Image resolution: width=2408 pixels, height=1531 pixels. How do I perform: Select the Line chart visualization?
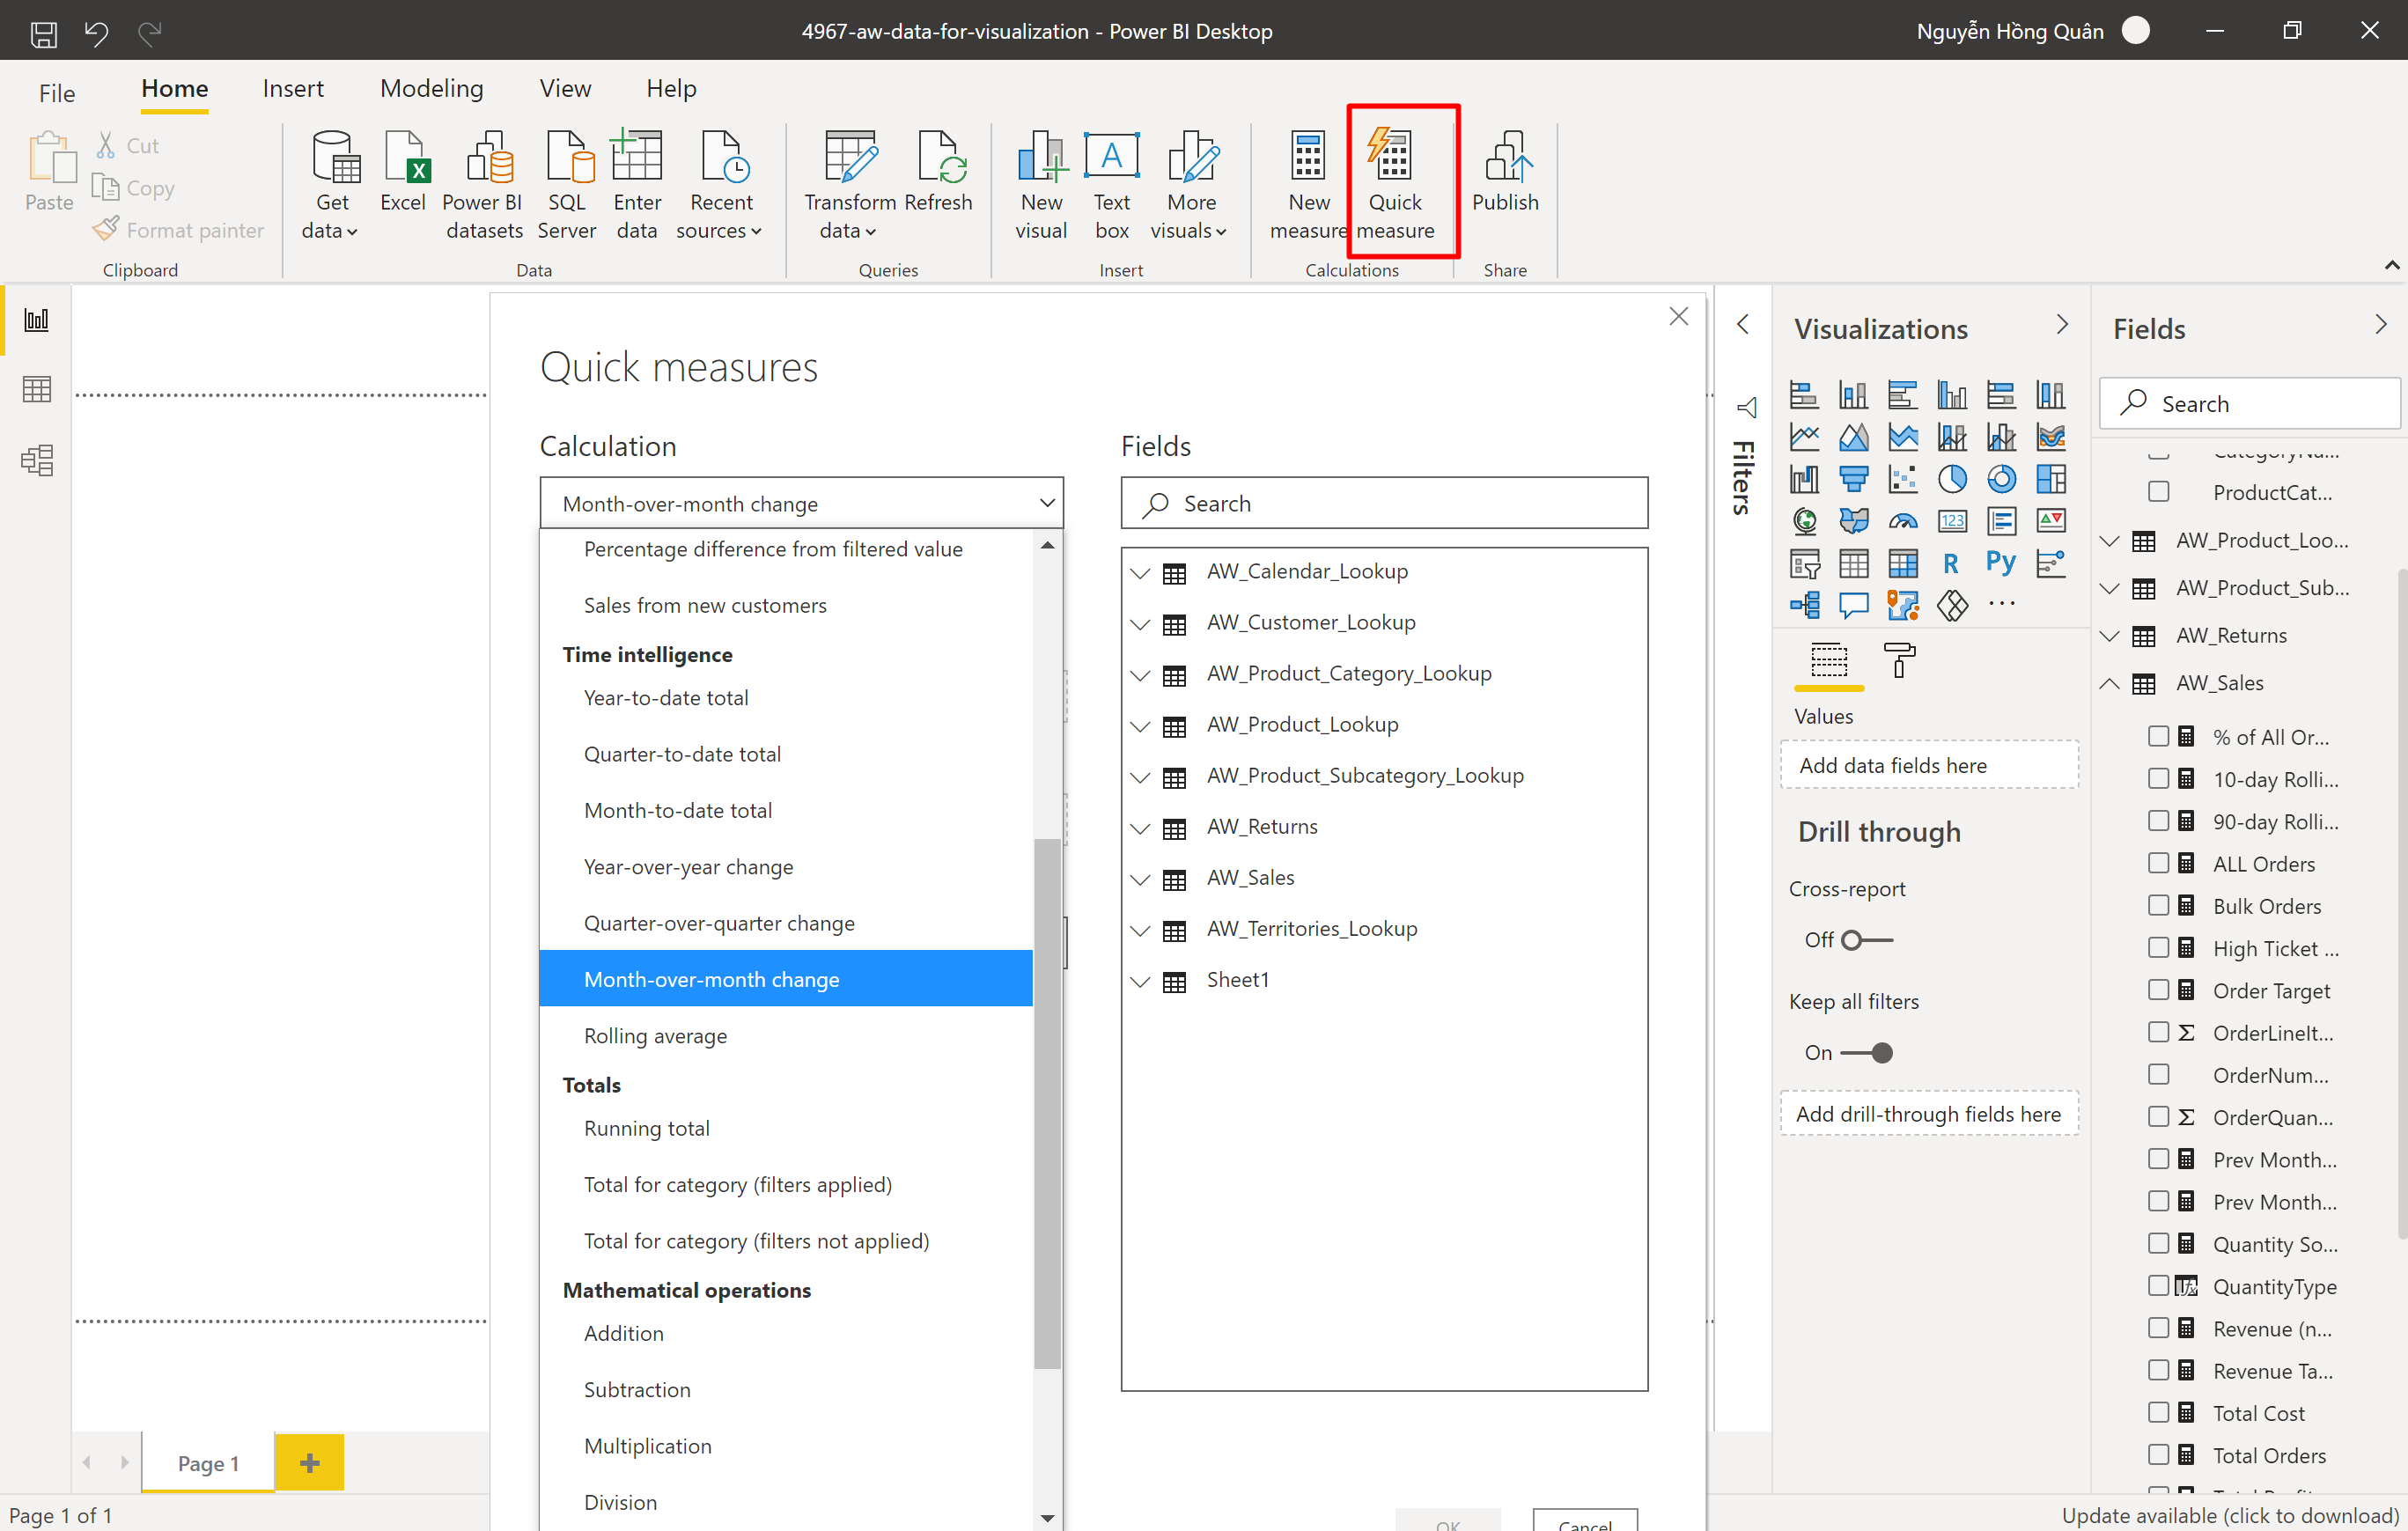[1804, 437]
